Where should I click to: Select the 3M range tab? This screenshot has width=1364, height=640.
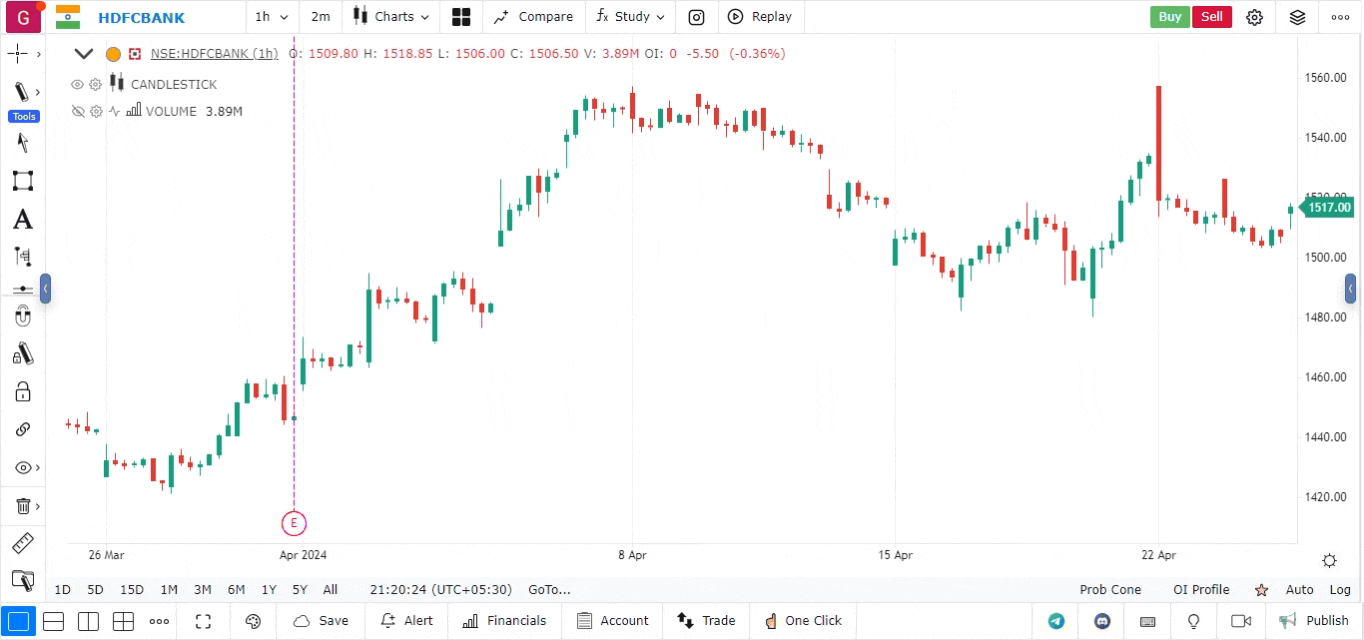coord(202,590)
